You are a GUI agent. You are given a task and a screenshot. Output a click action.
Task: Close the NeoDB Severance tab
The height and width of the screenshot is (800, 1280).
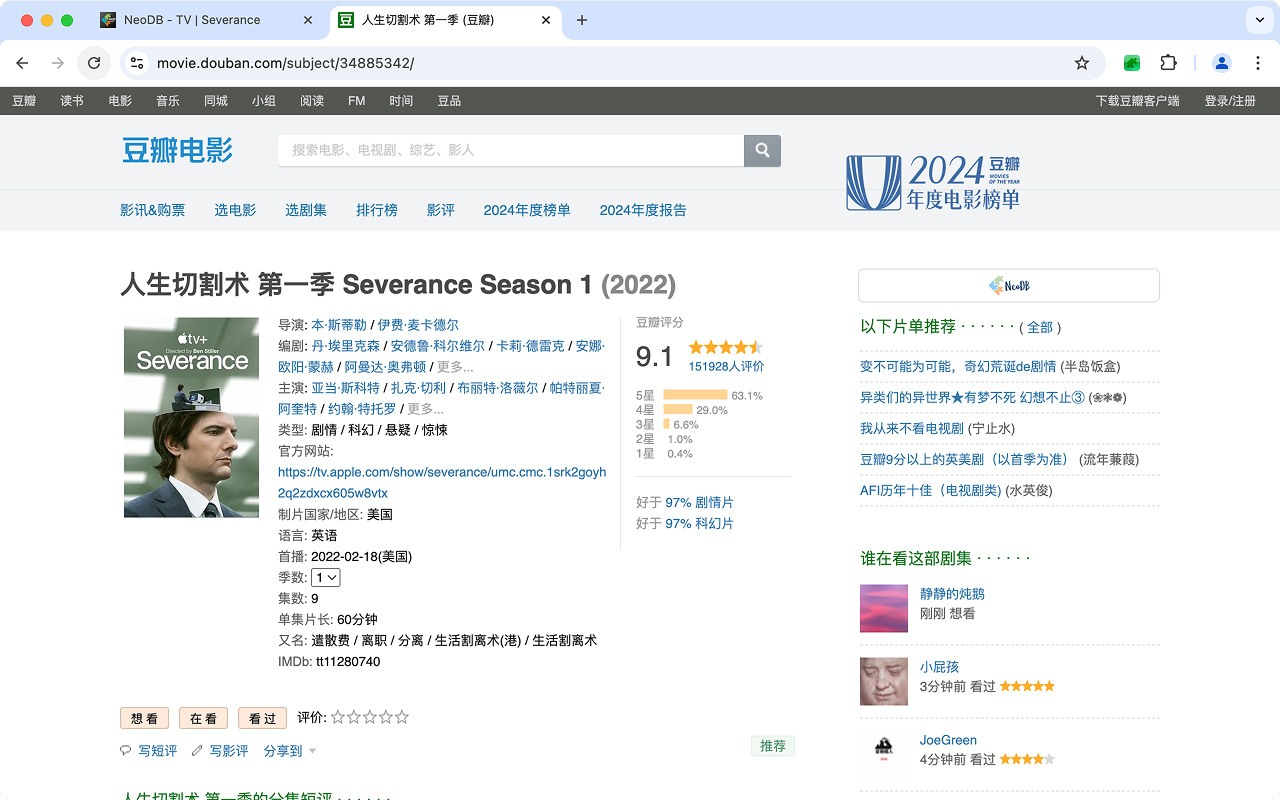[x=309, y=20]
